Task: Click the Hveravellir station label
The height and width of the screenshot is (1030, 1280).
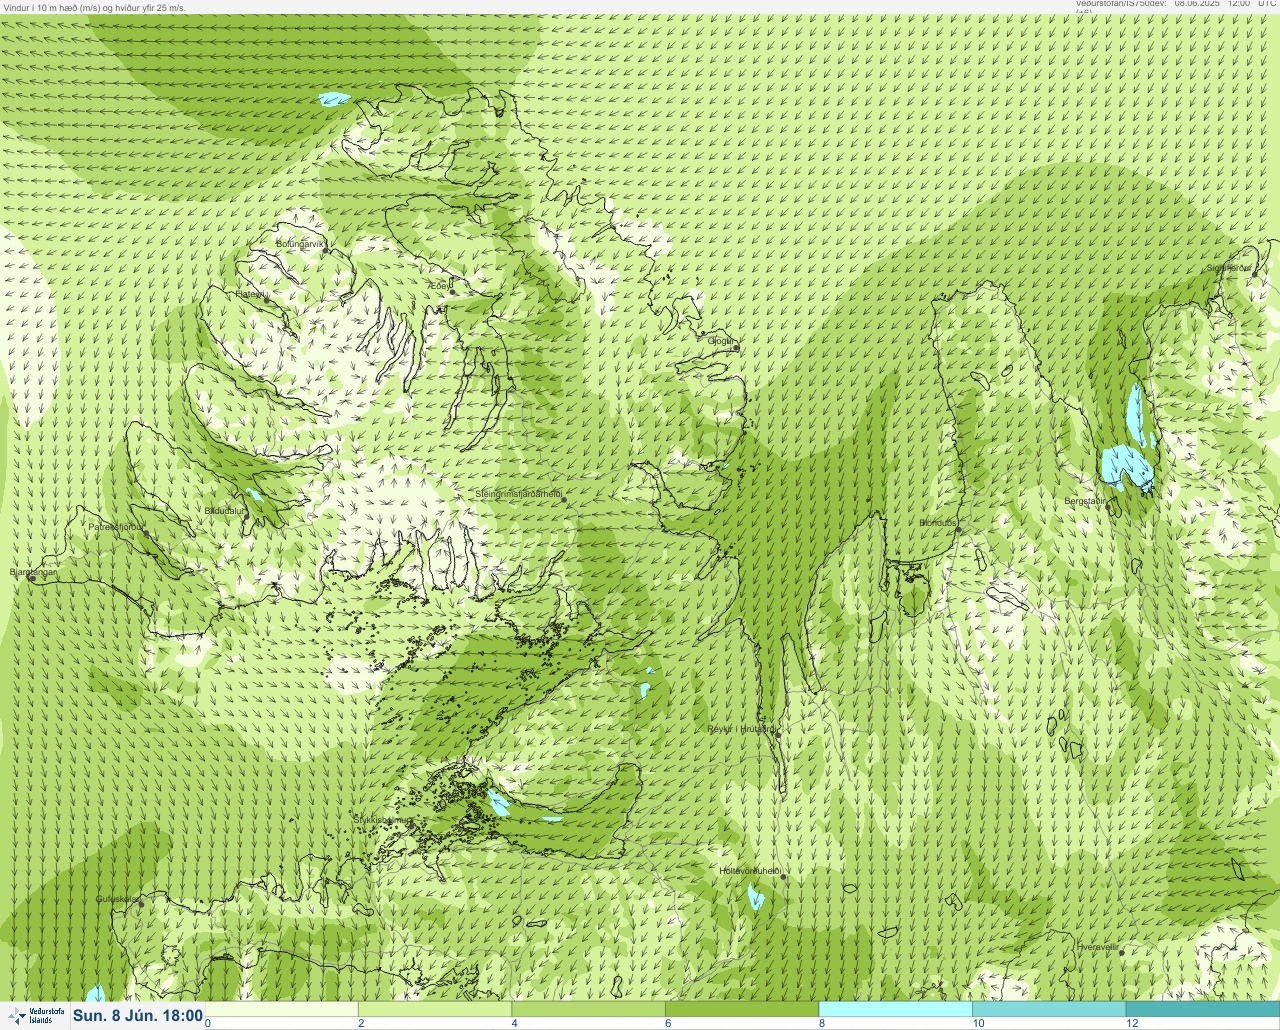Action: [x=1097, y=946]
